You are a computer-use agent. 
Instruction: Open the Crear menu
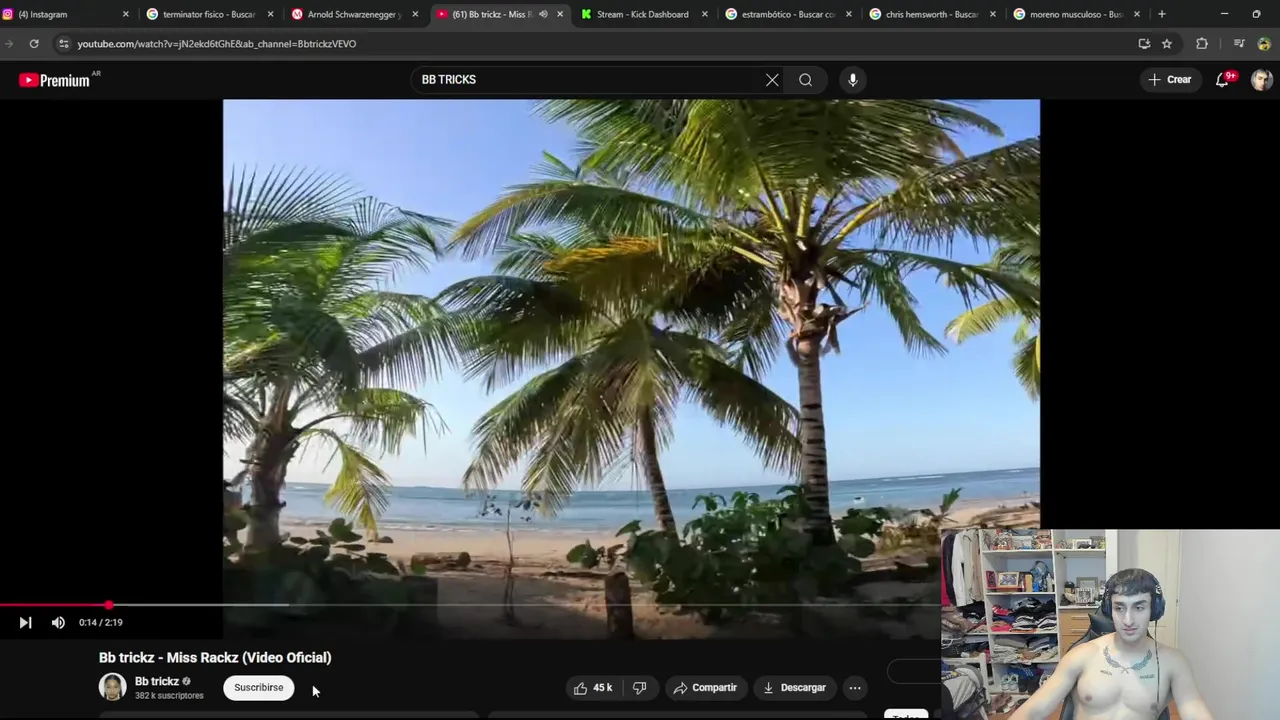[1170, 80]
